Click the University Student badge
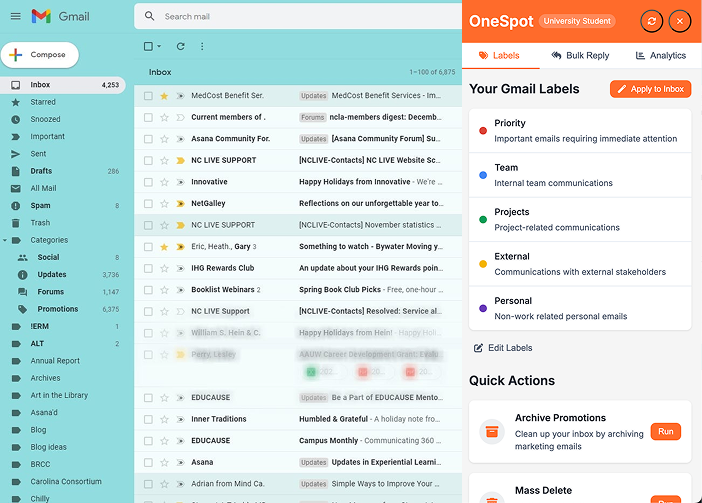 [577, 21]
